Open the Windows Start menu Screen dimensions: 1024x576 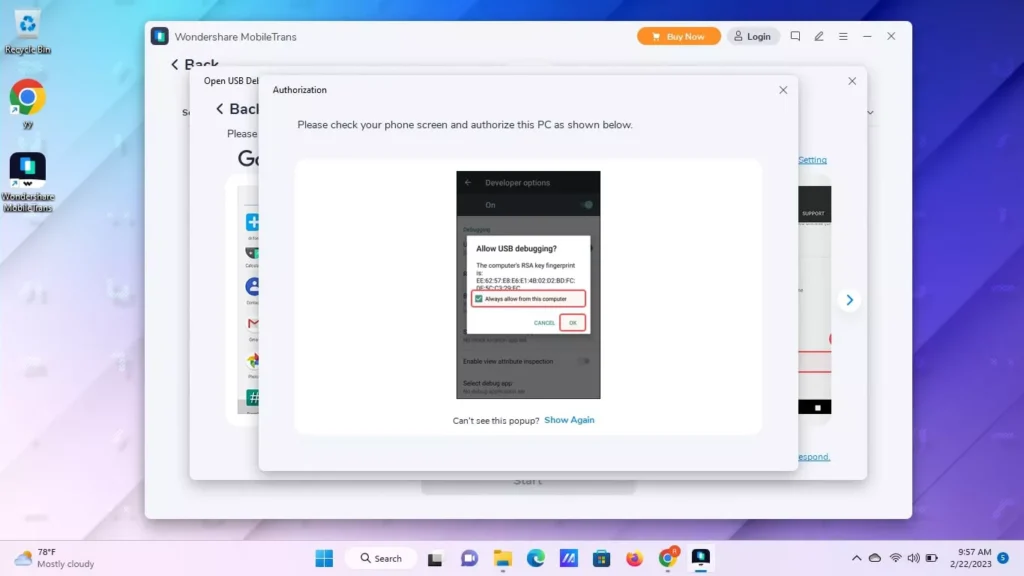(324, 558)
